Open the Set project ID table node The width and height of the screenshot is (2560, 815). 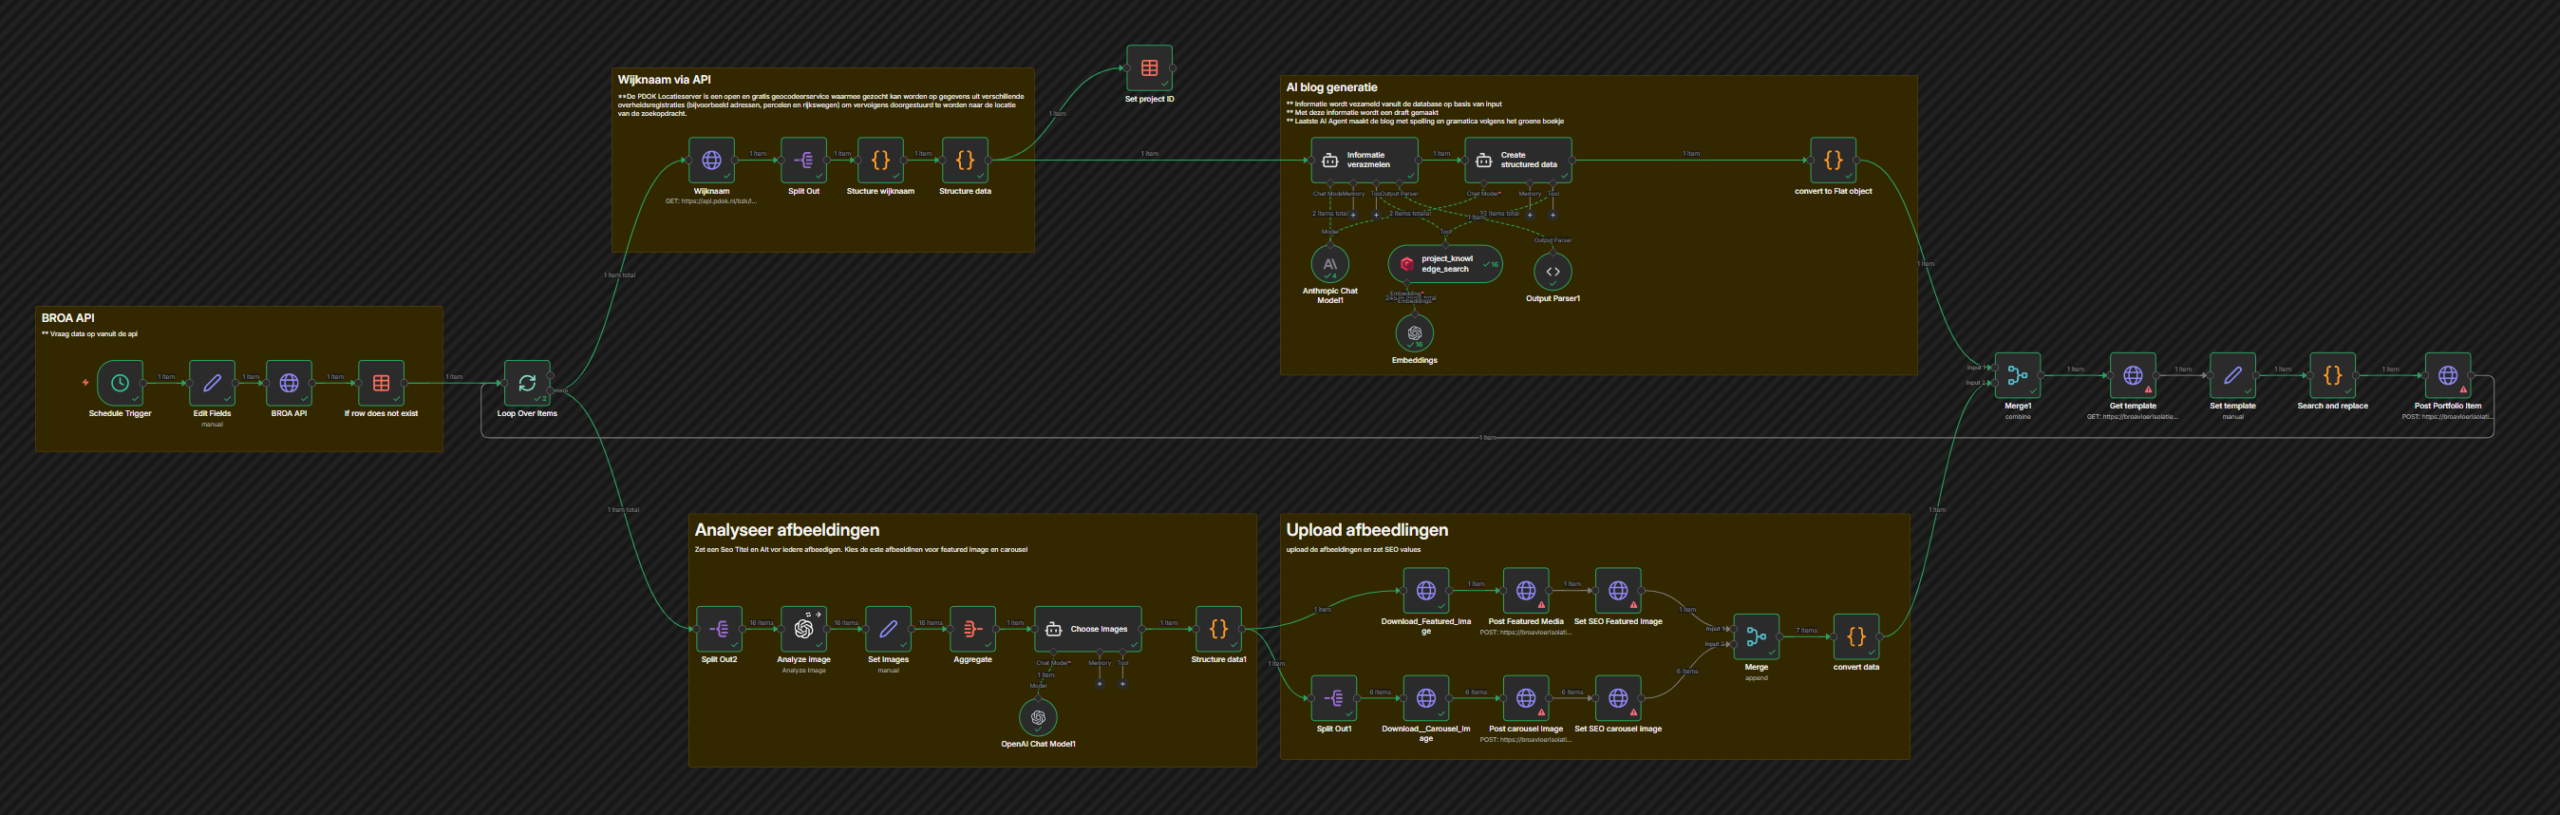1149,68
